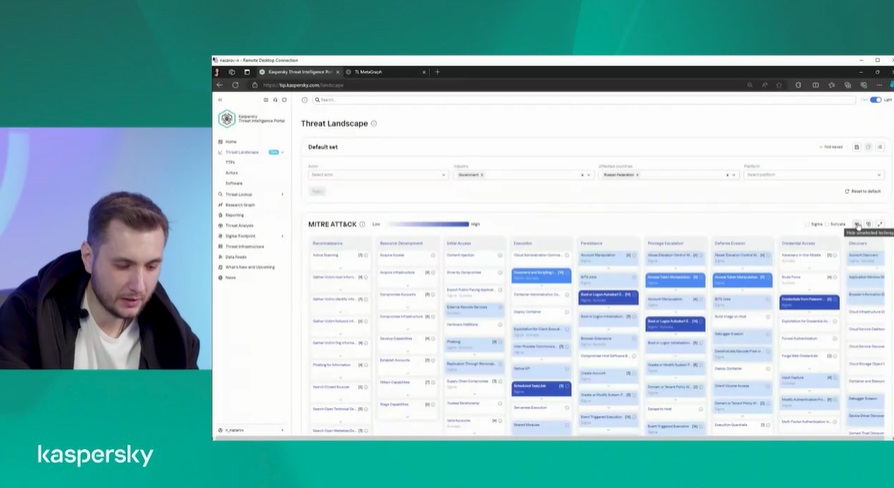Click the save set icon
The image size is (894, 488).
tap(856, 147)
